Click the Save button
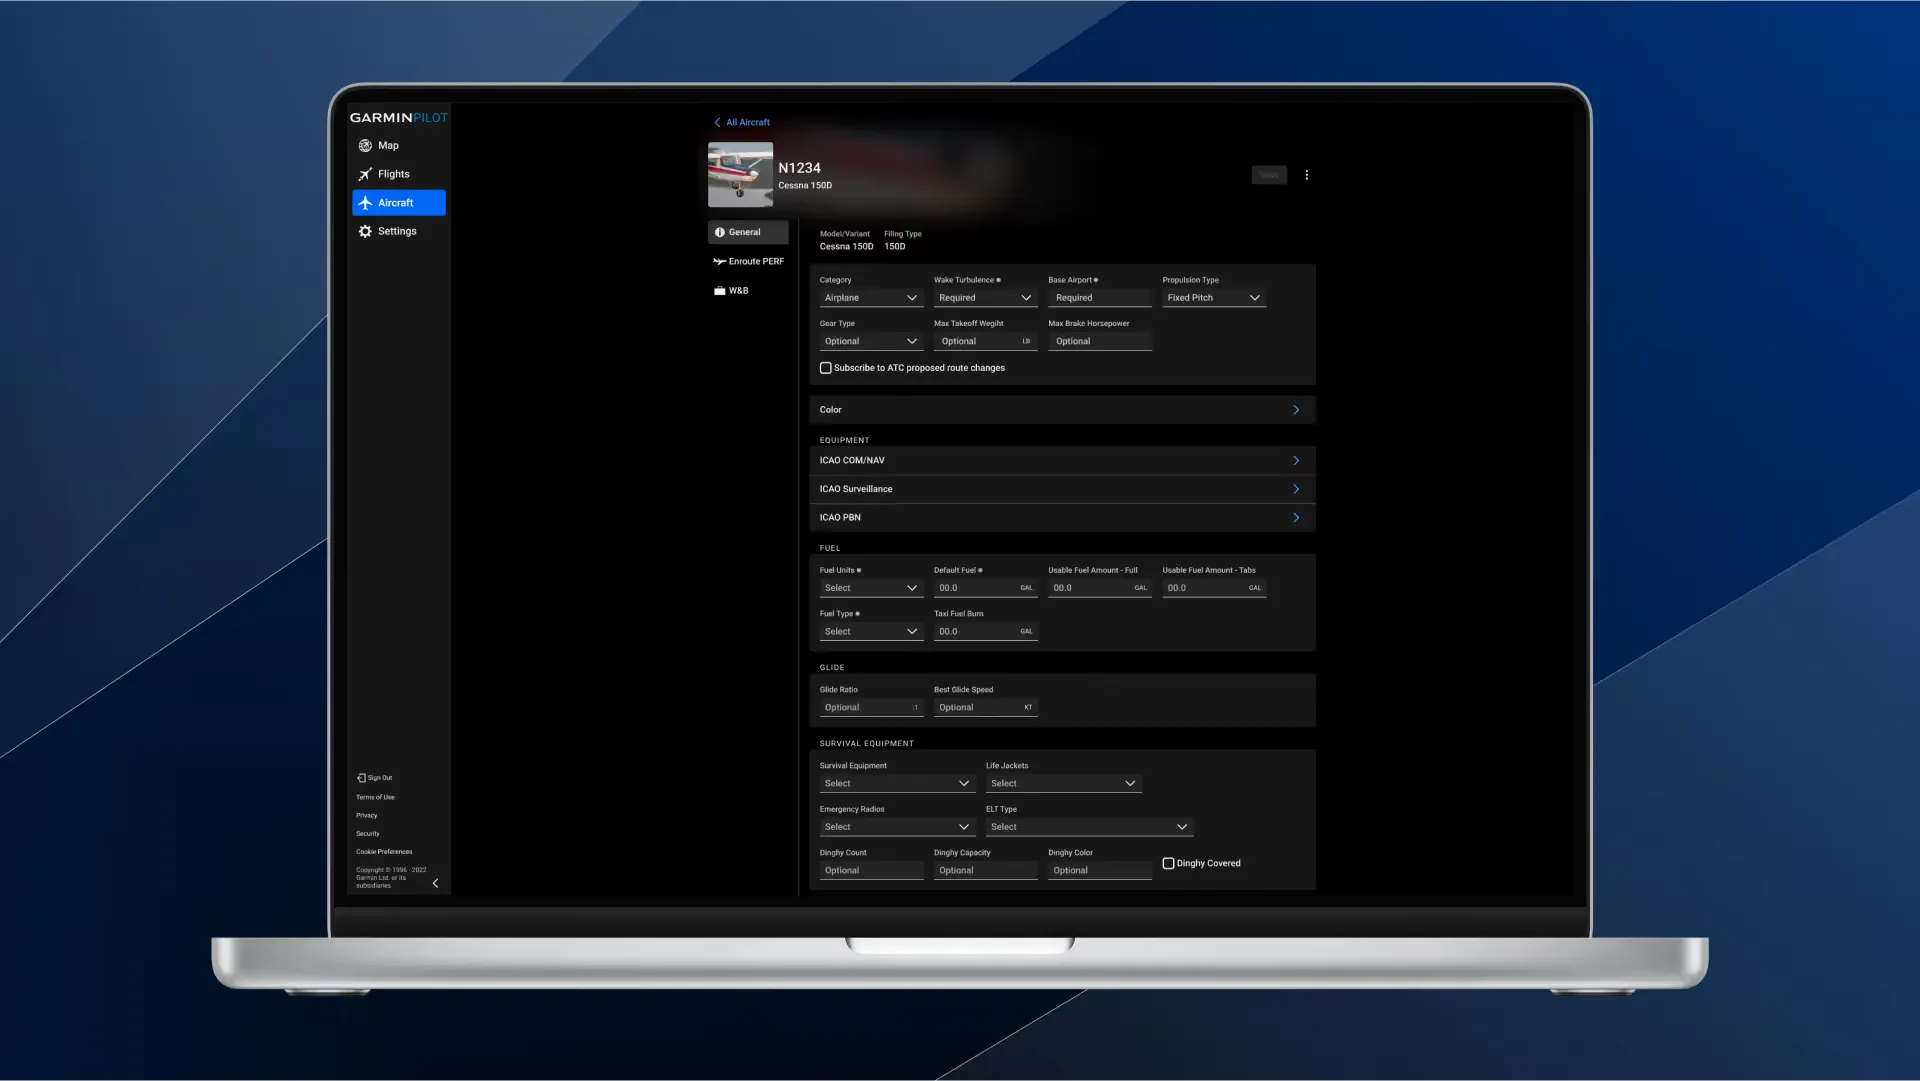The height and width of the screenshot is (1081, 1920). pos(1269,175)
